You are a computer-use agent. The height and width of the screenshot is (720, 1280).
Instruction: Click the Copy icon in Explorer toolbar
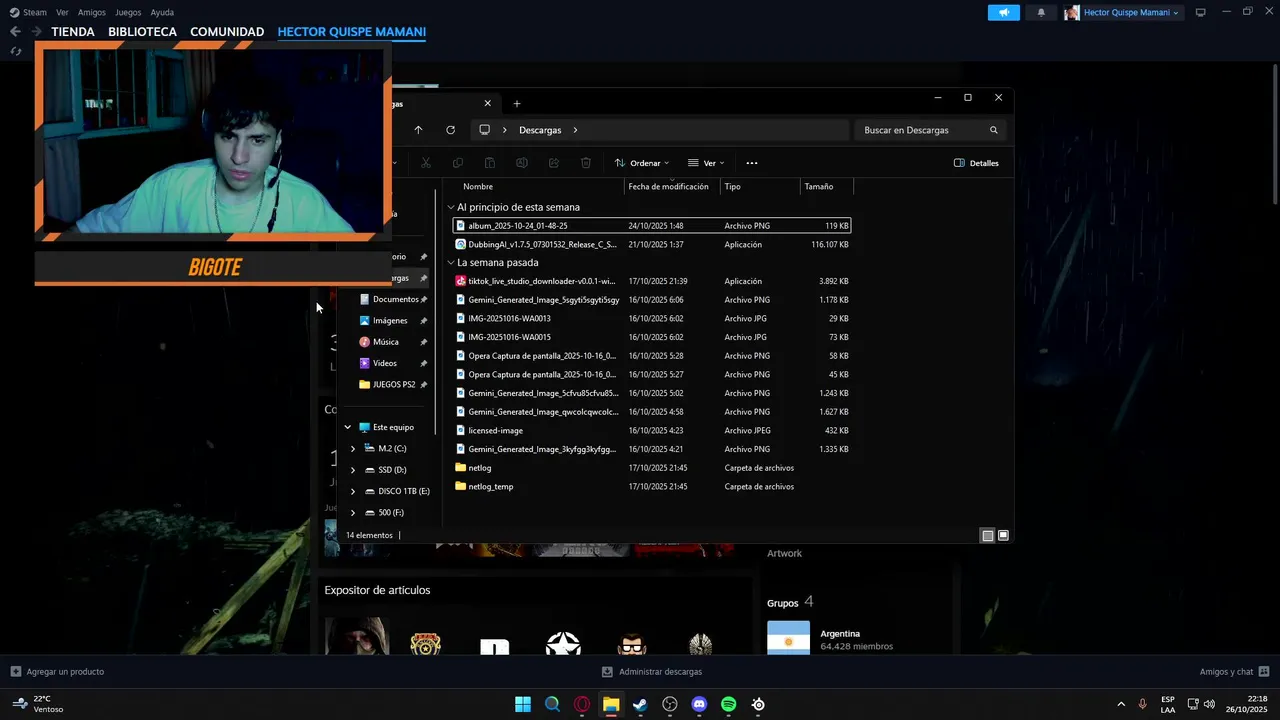(x=458, y=163)
